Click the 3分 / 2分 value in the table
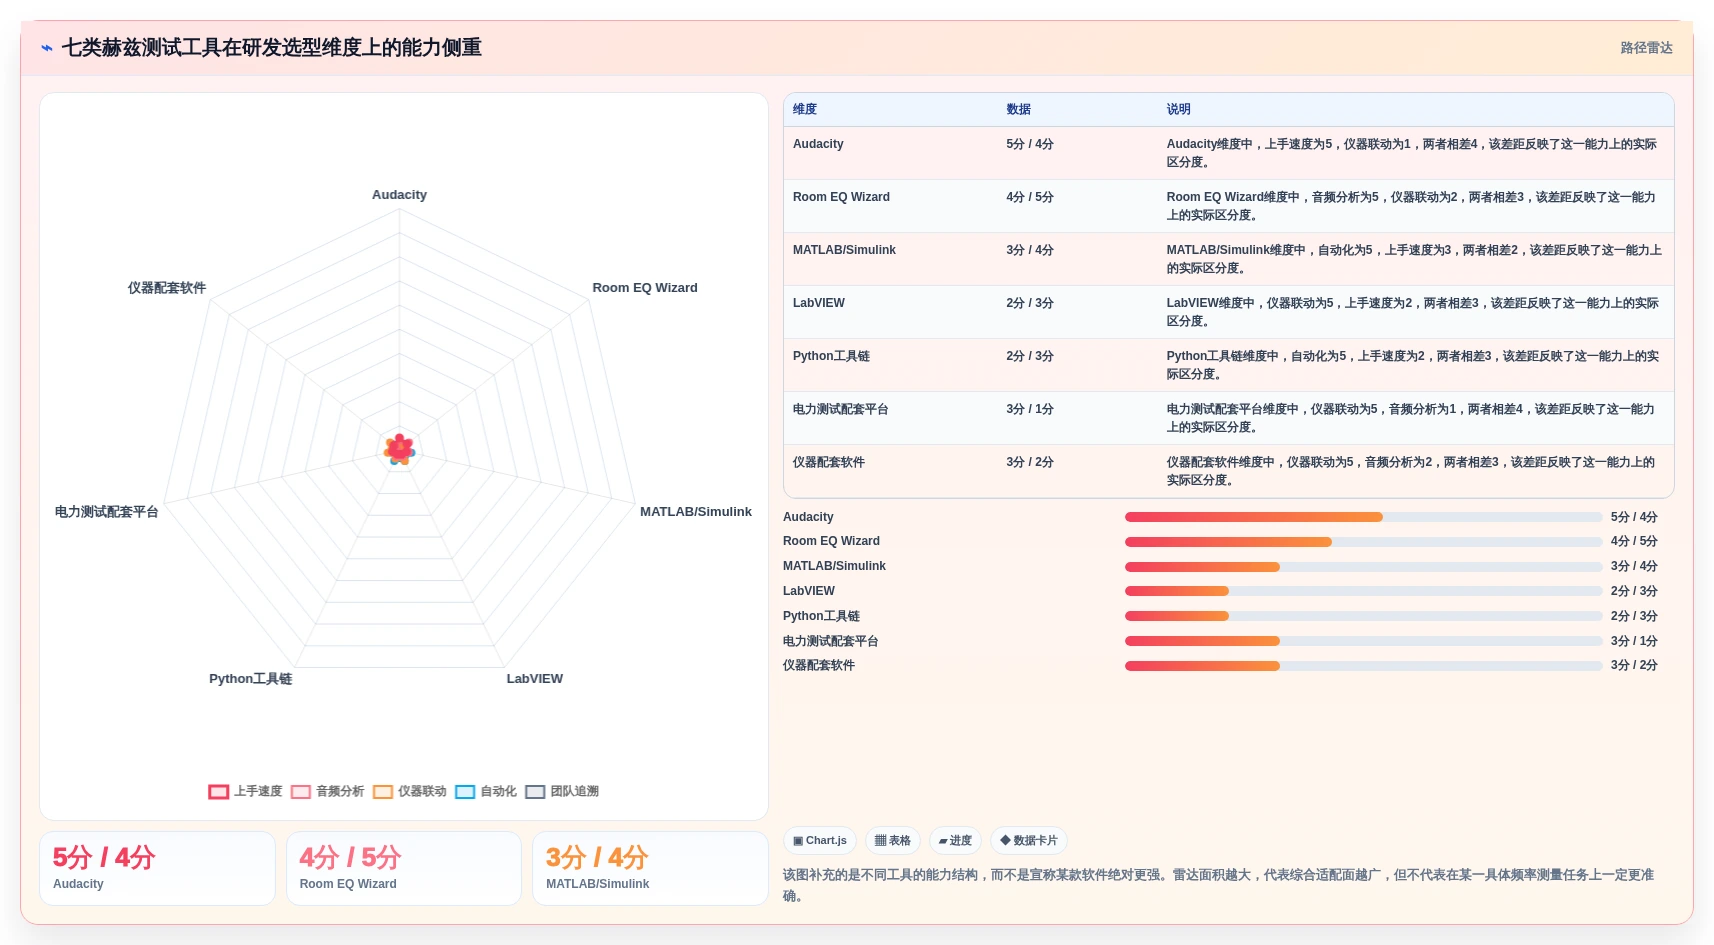Viewport: 1714px width, 945px height. tap(1030, 462)
